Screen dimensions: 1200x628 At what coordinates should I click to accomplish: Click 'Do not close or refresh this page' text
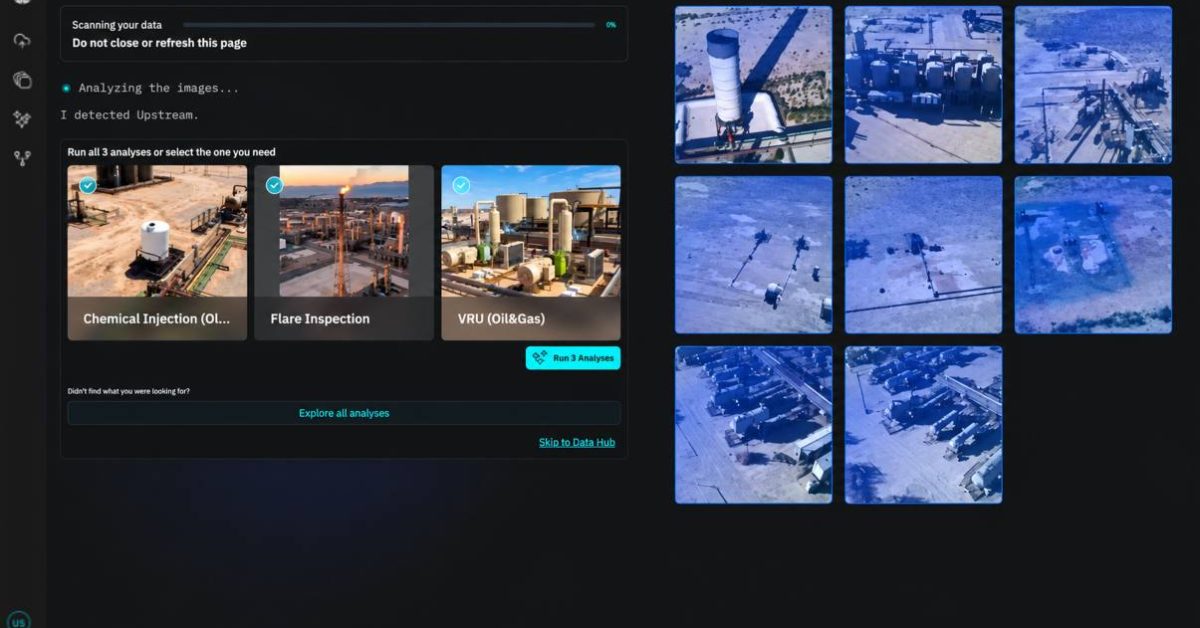[x=159, y=43]
